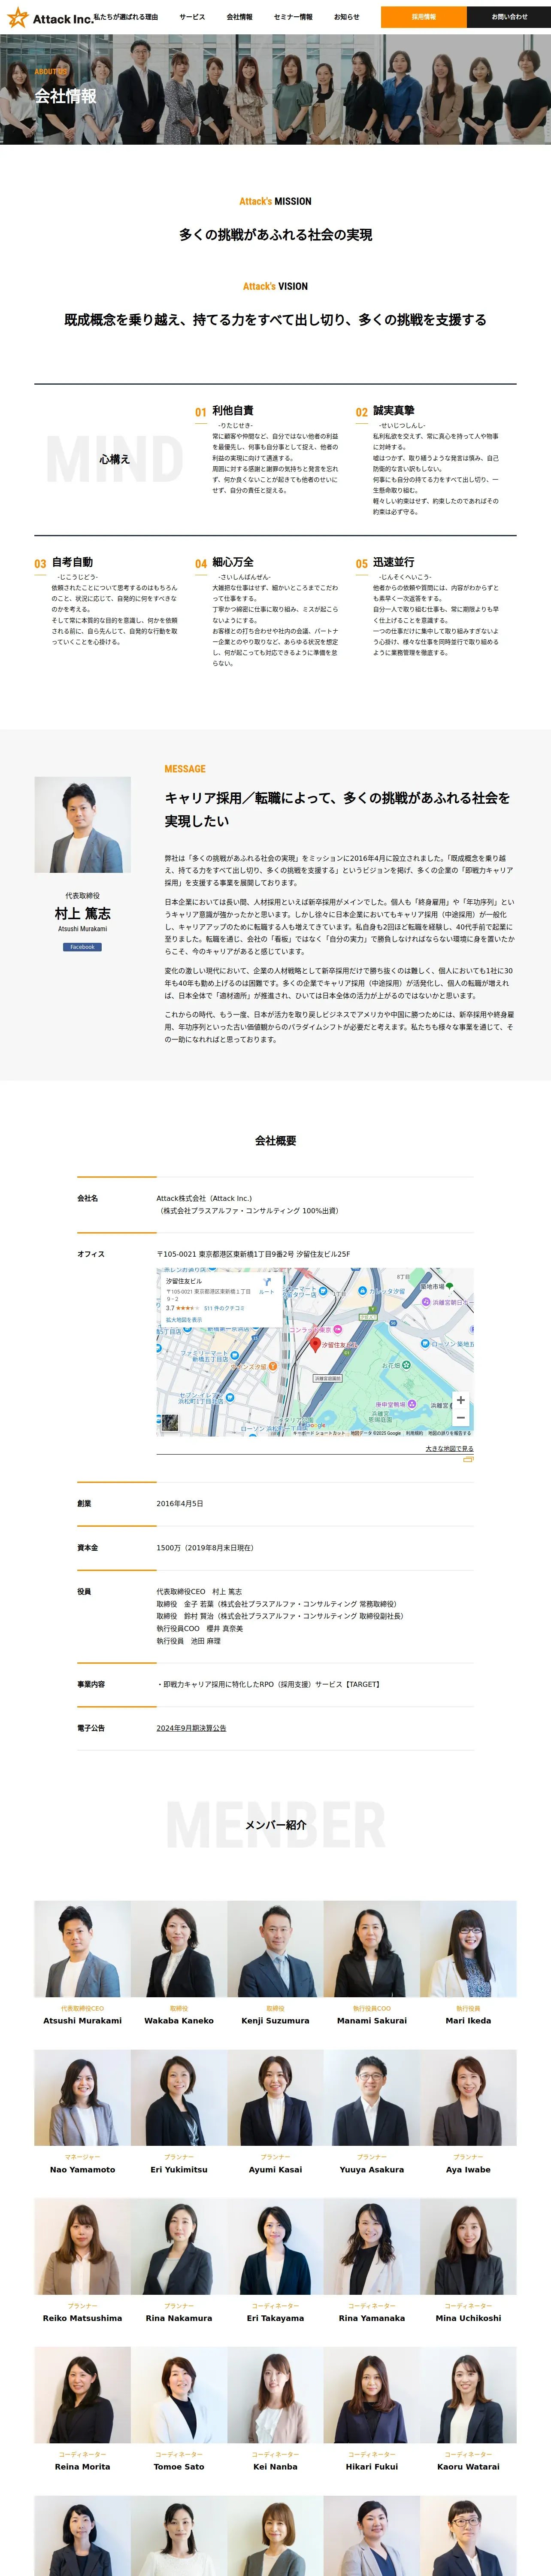Select ウインズ汐留 orange marker on map
The image size is (551, 2576).
(x=272, y=1366)
